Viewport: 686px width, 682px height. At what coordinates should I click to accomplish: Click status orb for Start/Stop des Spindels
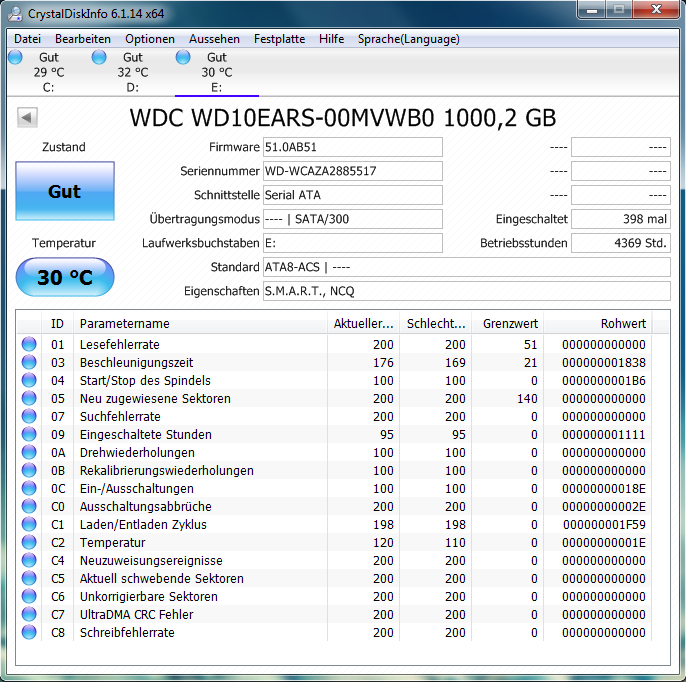tap(29, 380)
